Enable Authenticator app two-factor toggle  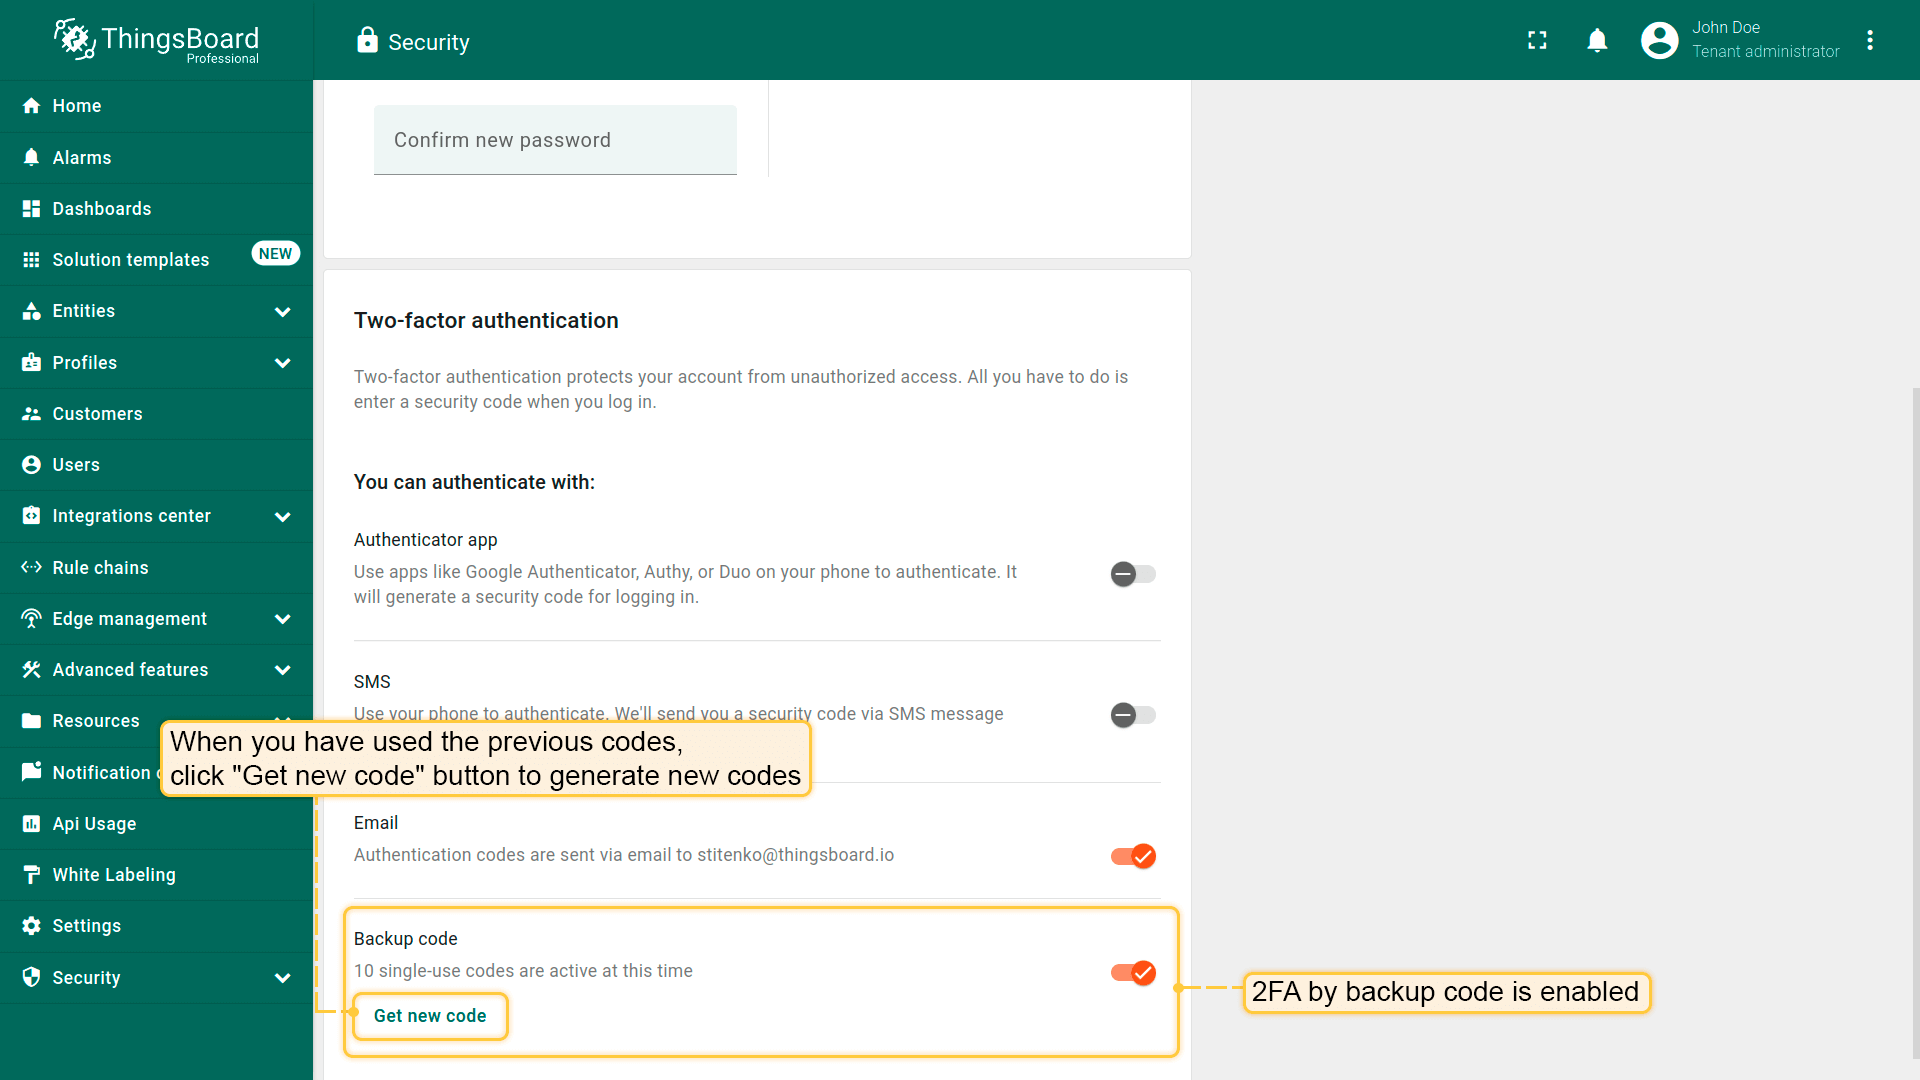point(1133,574)
